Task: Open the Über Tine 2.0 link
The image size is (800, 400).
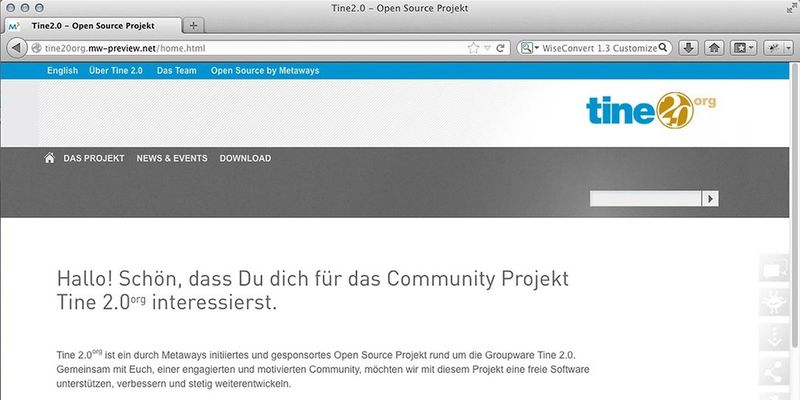Action: click(x=116, y=70)
